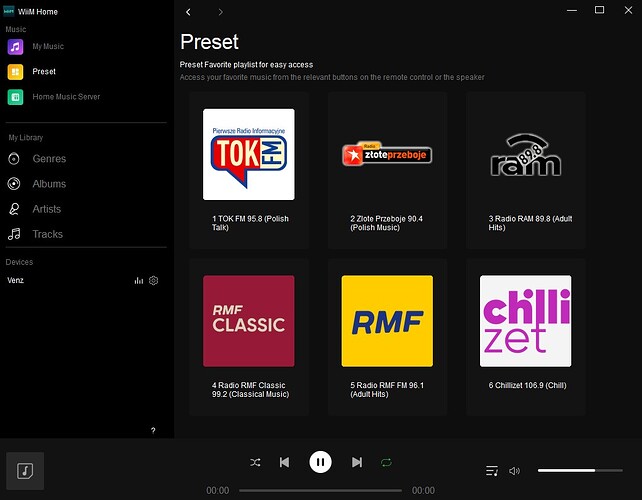
Task: Skip to the next track
Action: 357,462
